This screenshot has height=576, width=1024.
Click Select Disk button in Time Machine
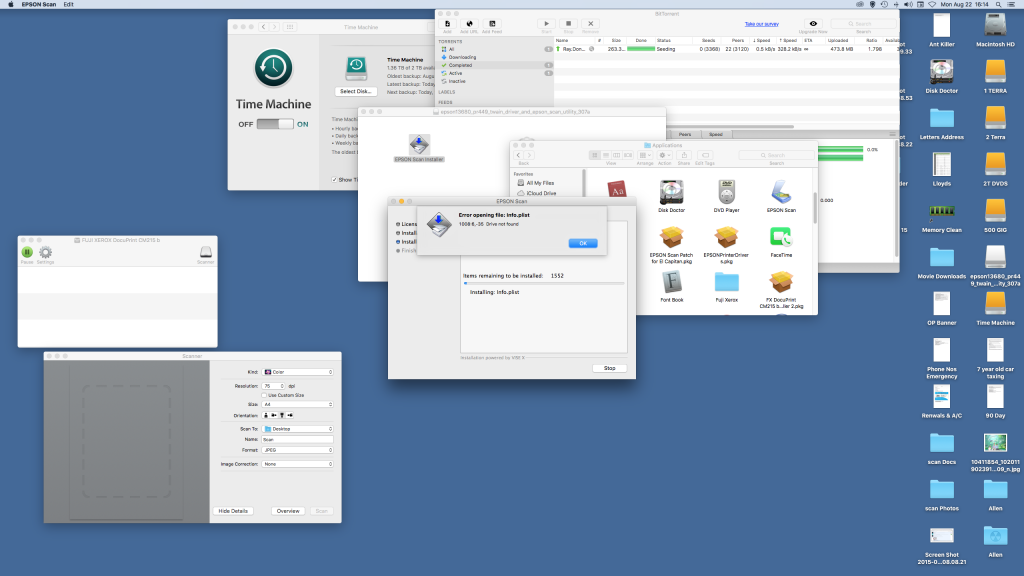(356, 91)
